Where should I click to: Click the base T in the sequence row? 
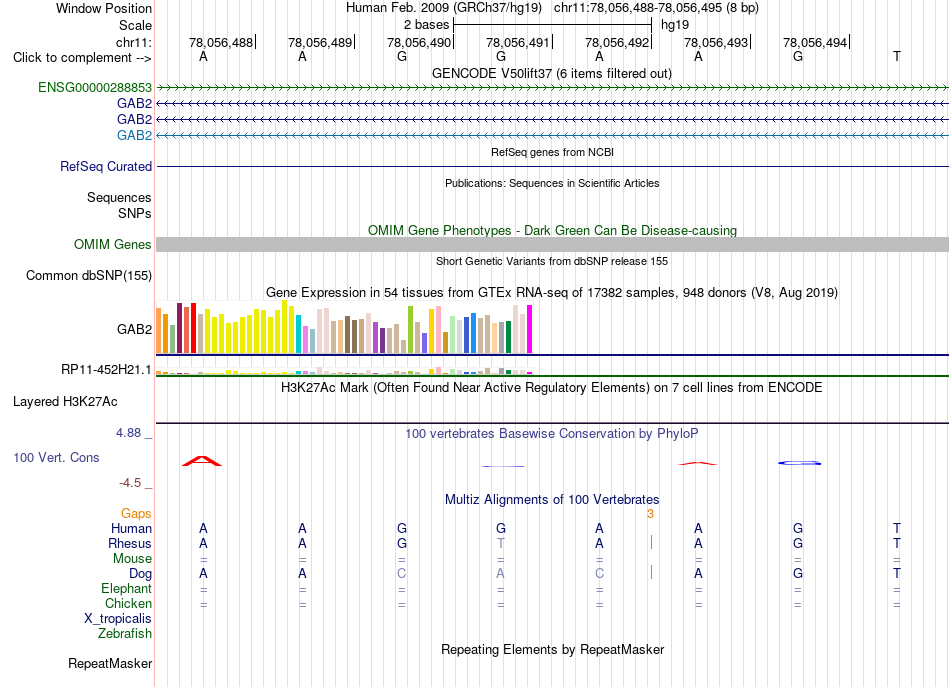click(x=897, y=56)
